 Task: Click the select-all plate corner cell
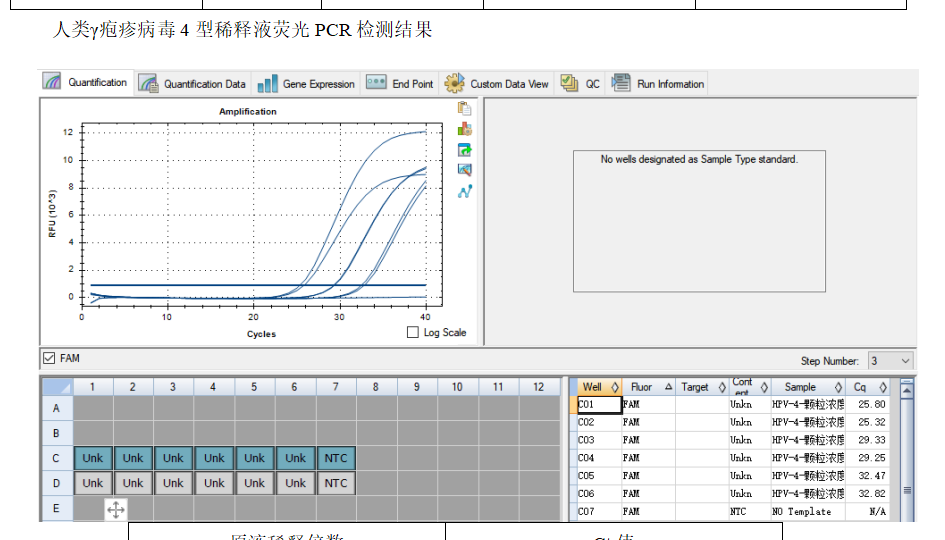coord(57,387)
